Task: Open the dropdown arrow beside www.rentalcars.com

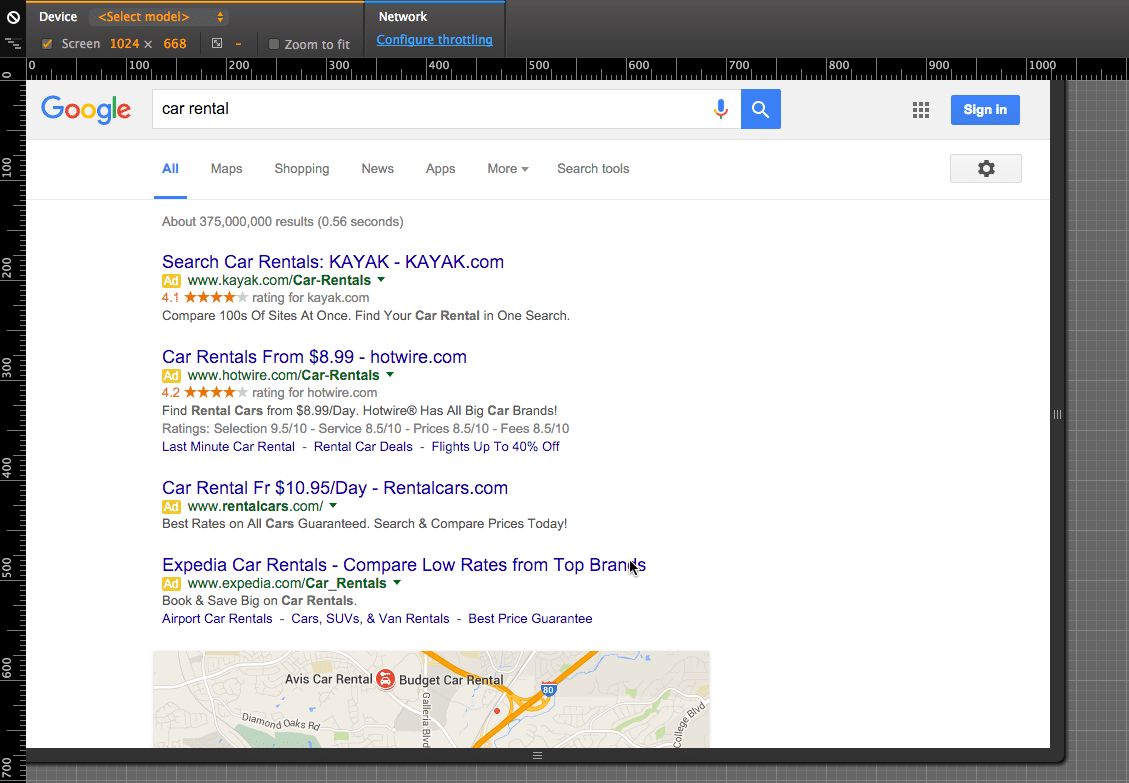Action: (333, 506)
